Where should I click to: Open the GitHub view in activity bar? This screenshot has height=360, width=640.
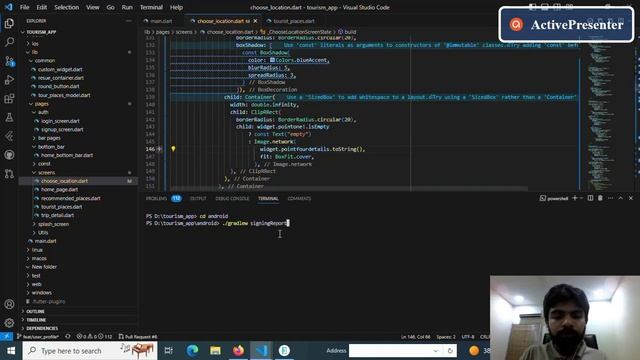[9, 155]
